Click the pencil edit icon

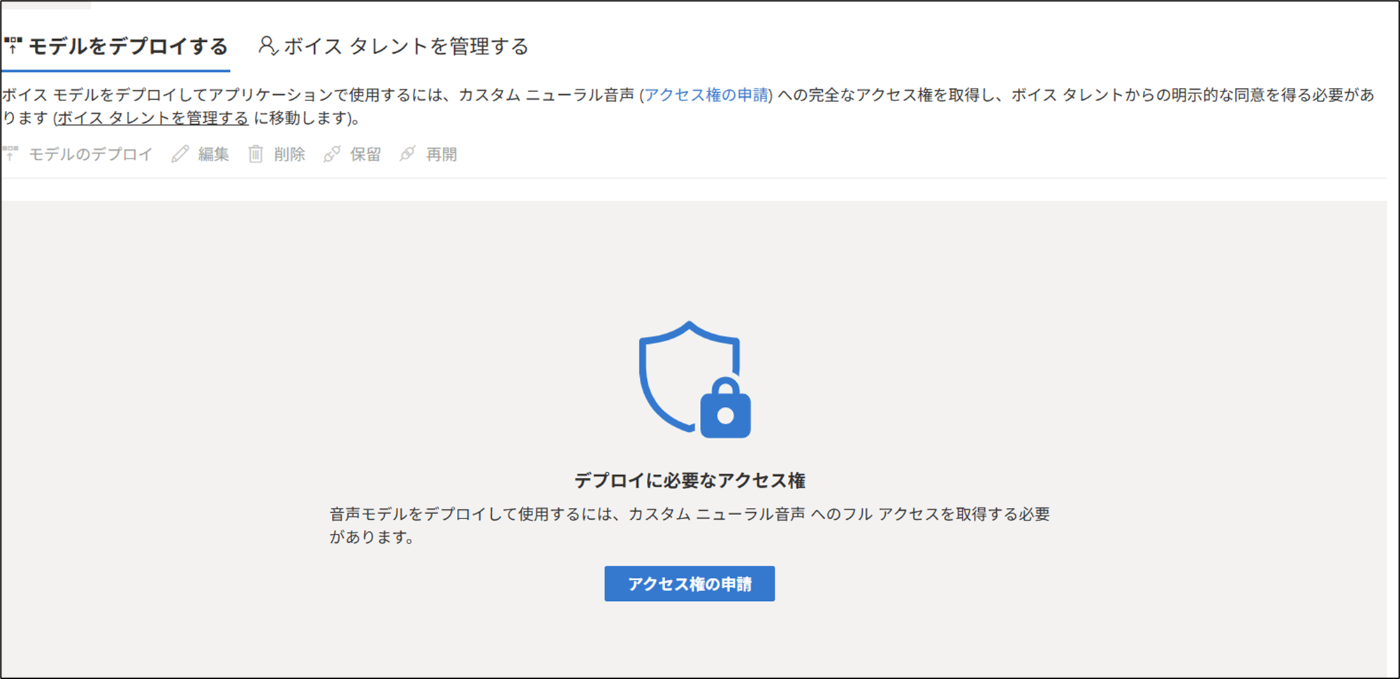click(x=180, y=154)
